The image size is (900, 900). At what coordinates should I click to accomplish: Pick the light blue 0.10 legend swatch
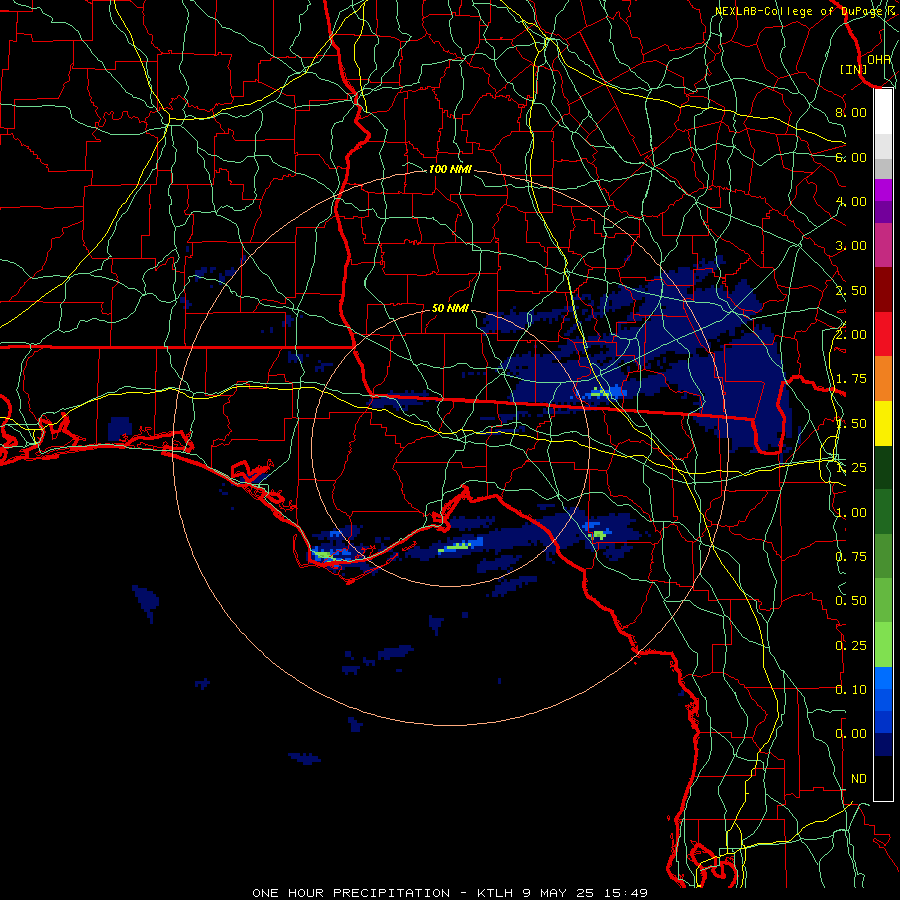(883, 678)
